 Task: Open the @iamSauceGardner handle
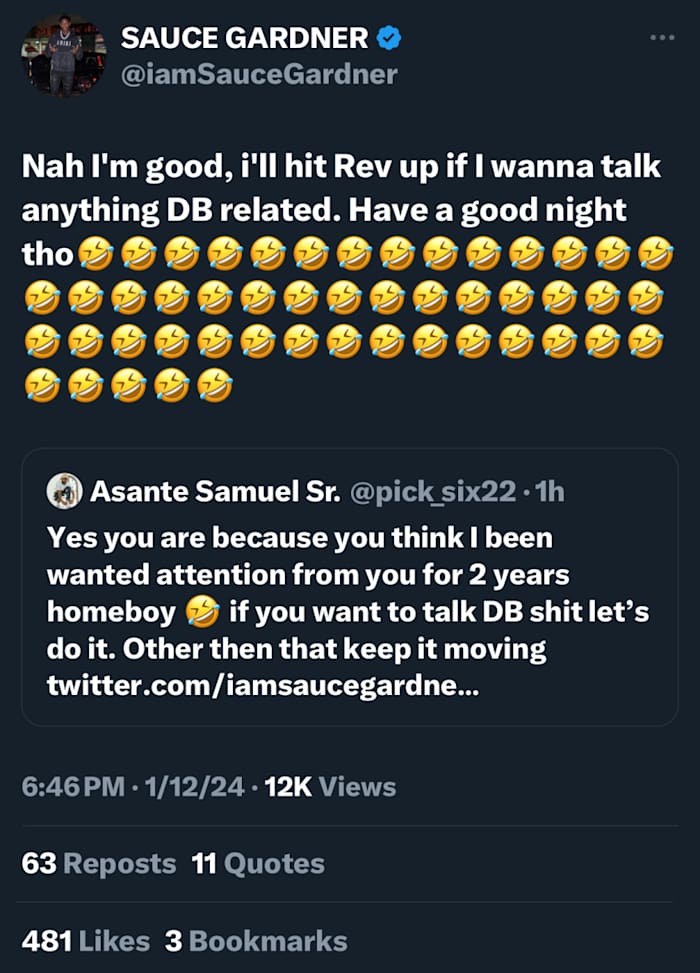coord(259,74)
